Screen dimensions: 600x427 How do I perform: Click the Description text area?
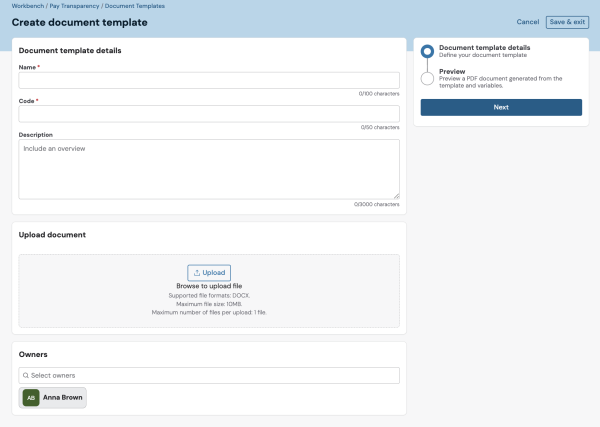click(209, 169)
